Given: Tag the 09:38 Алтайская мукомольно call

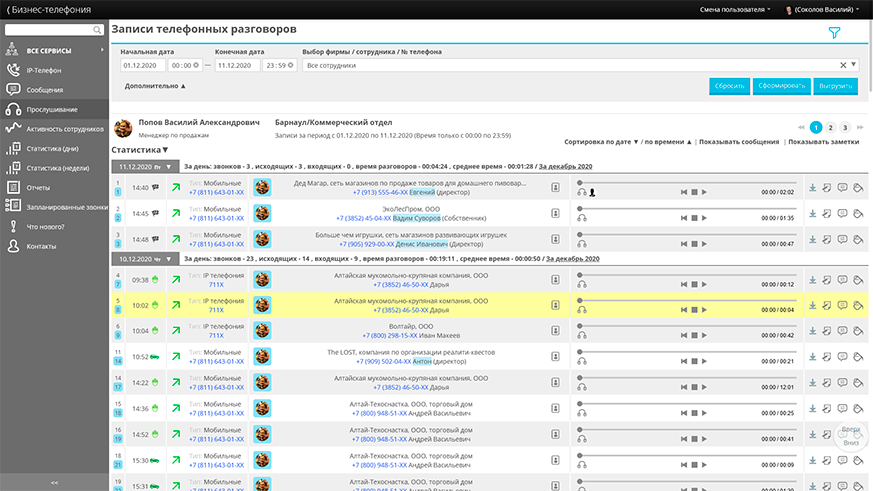Looking at the screenshot, I should tap(858, 280).
